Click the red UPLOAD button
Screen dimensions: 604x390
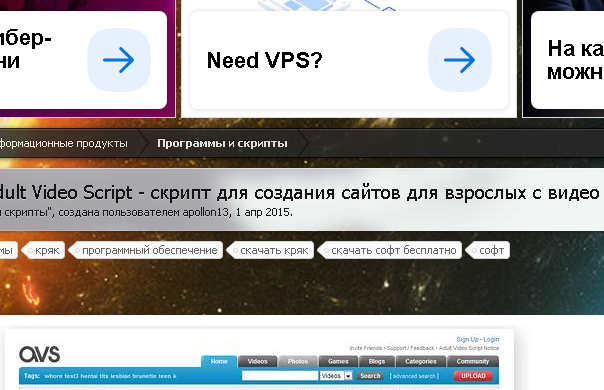(473, 376)
